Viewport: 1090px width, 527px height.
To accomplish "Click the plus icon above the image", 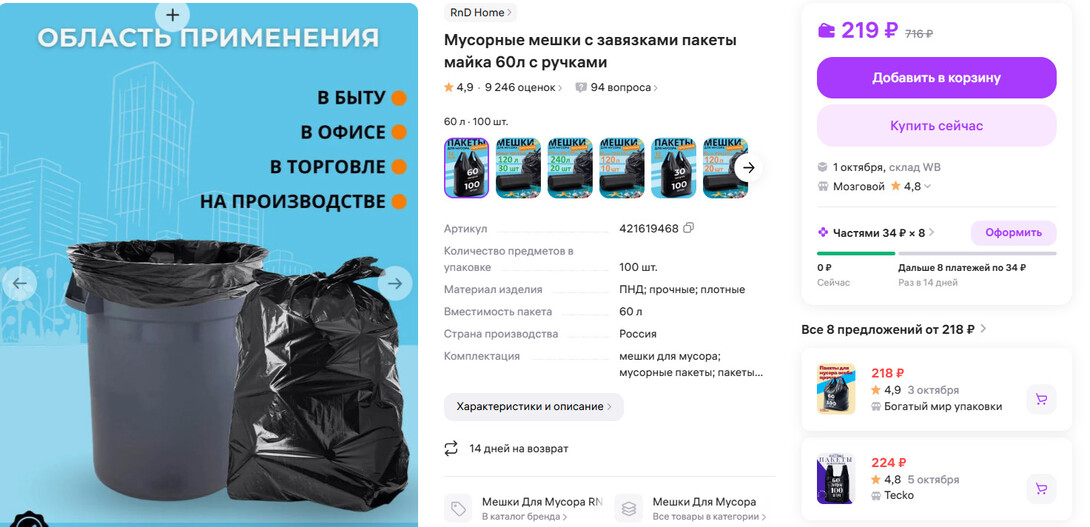I will [172, 15].
